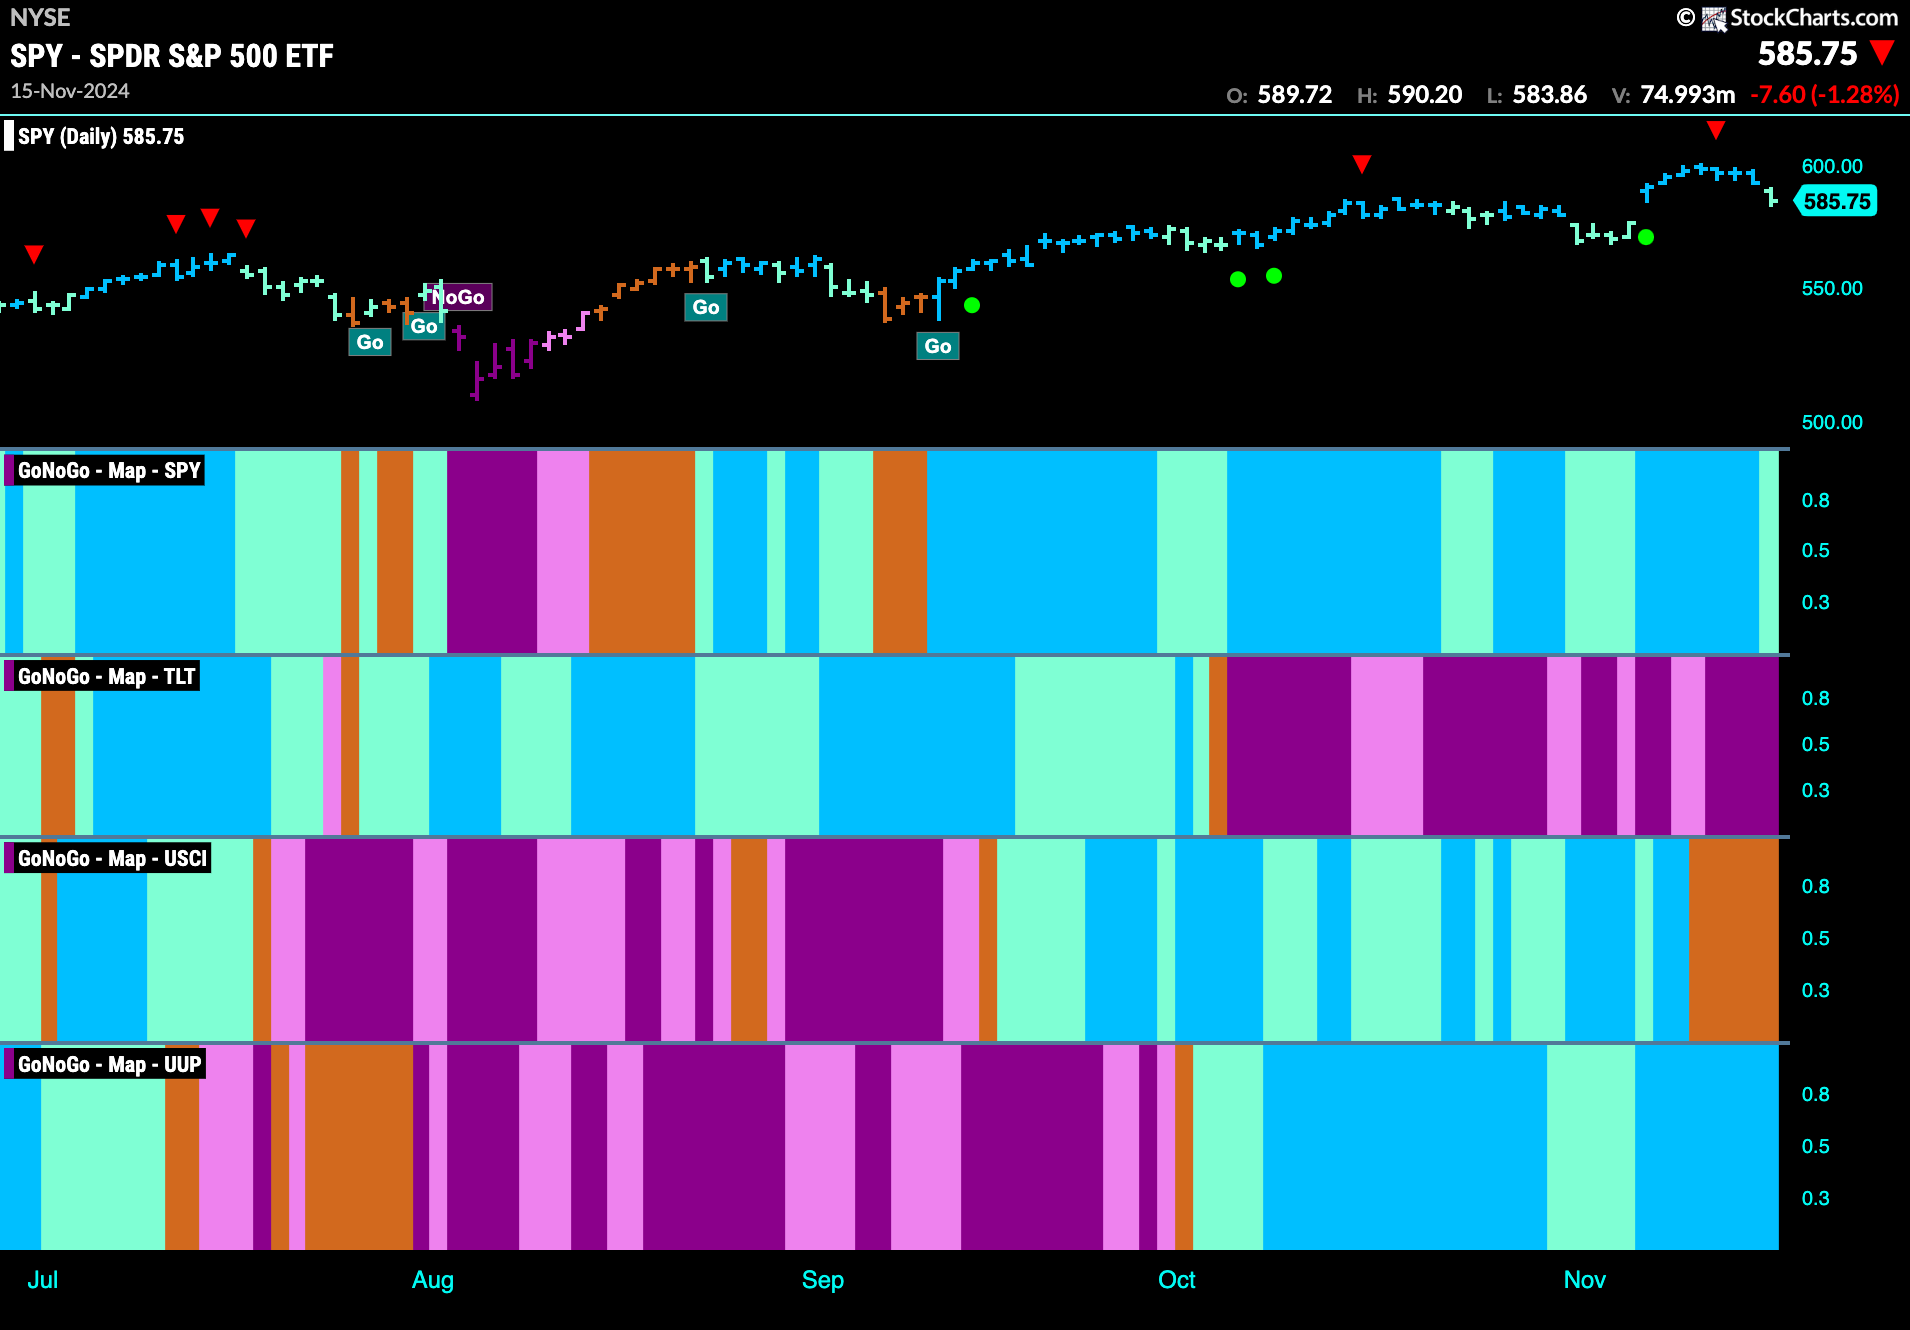
Task: Click the green dot in early November
Action: point(1646,237)
